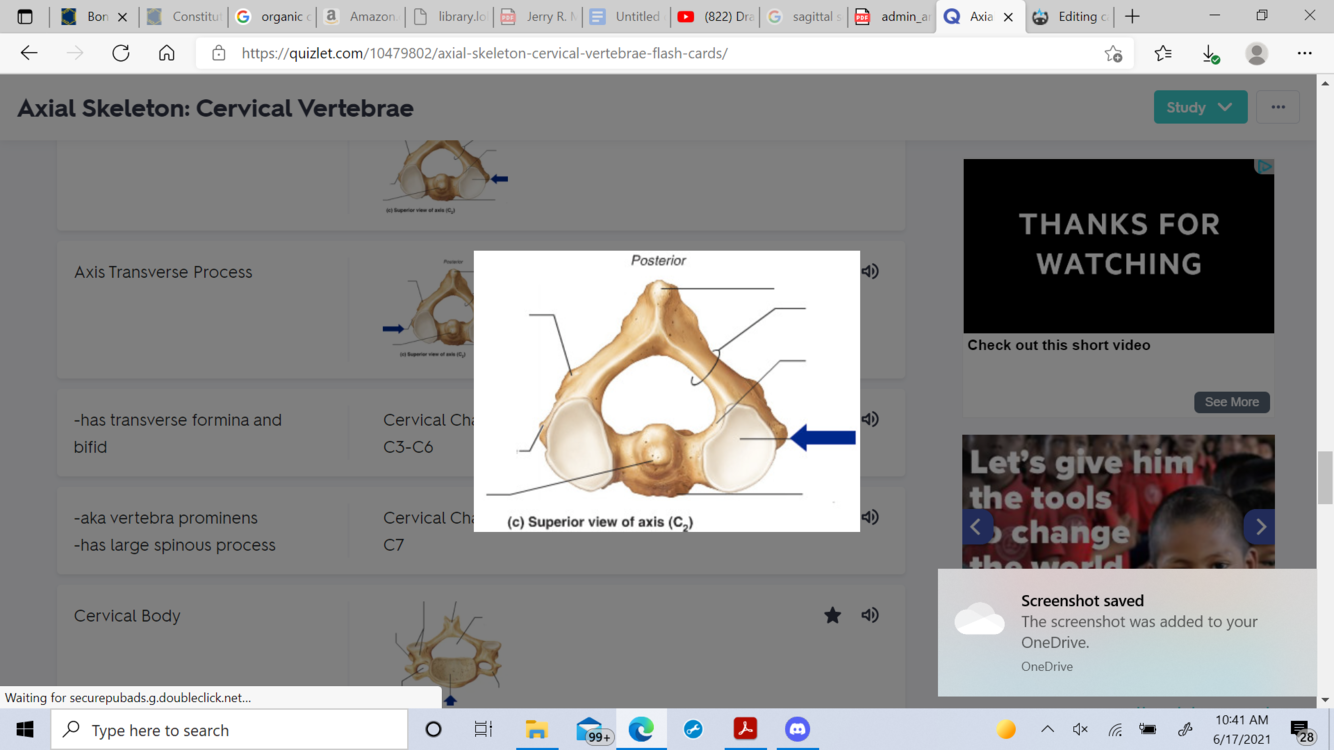Switch to the organic Google tab
Image resolution: width=1334 pixels, height=750 pixels.
pos(272,16)
